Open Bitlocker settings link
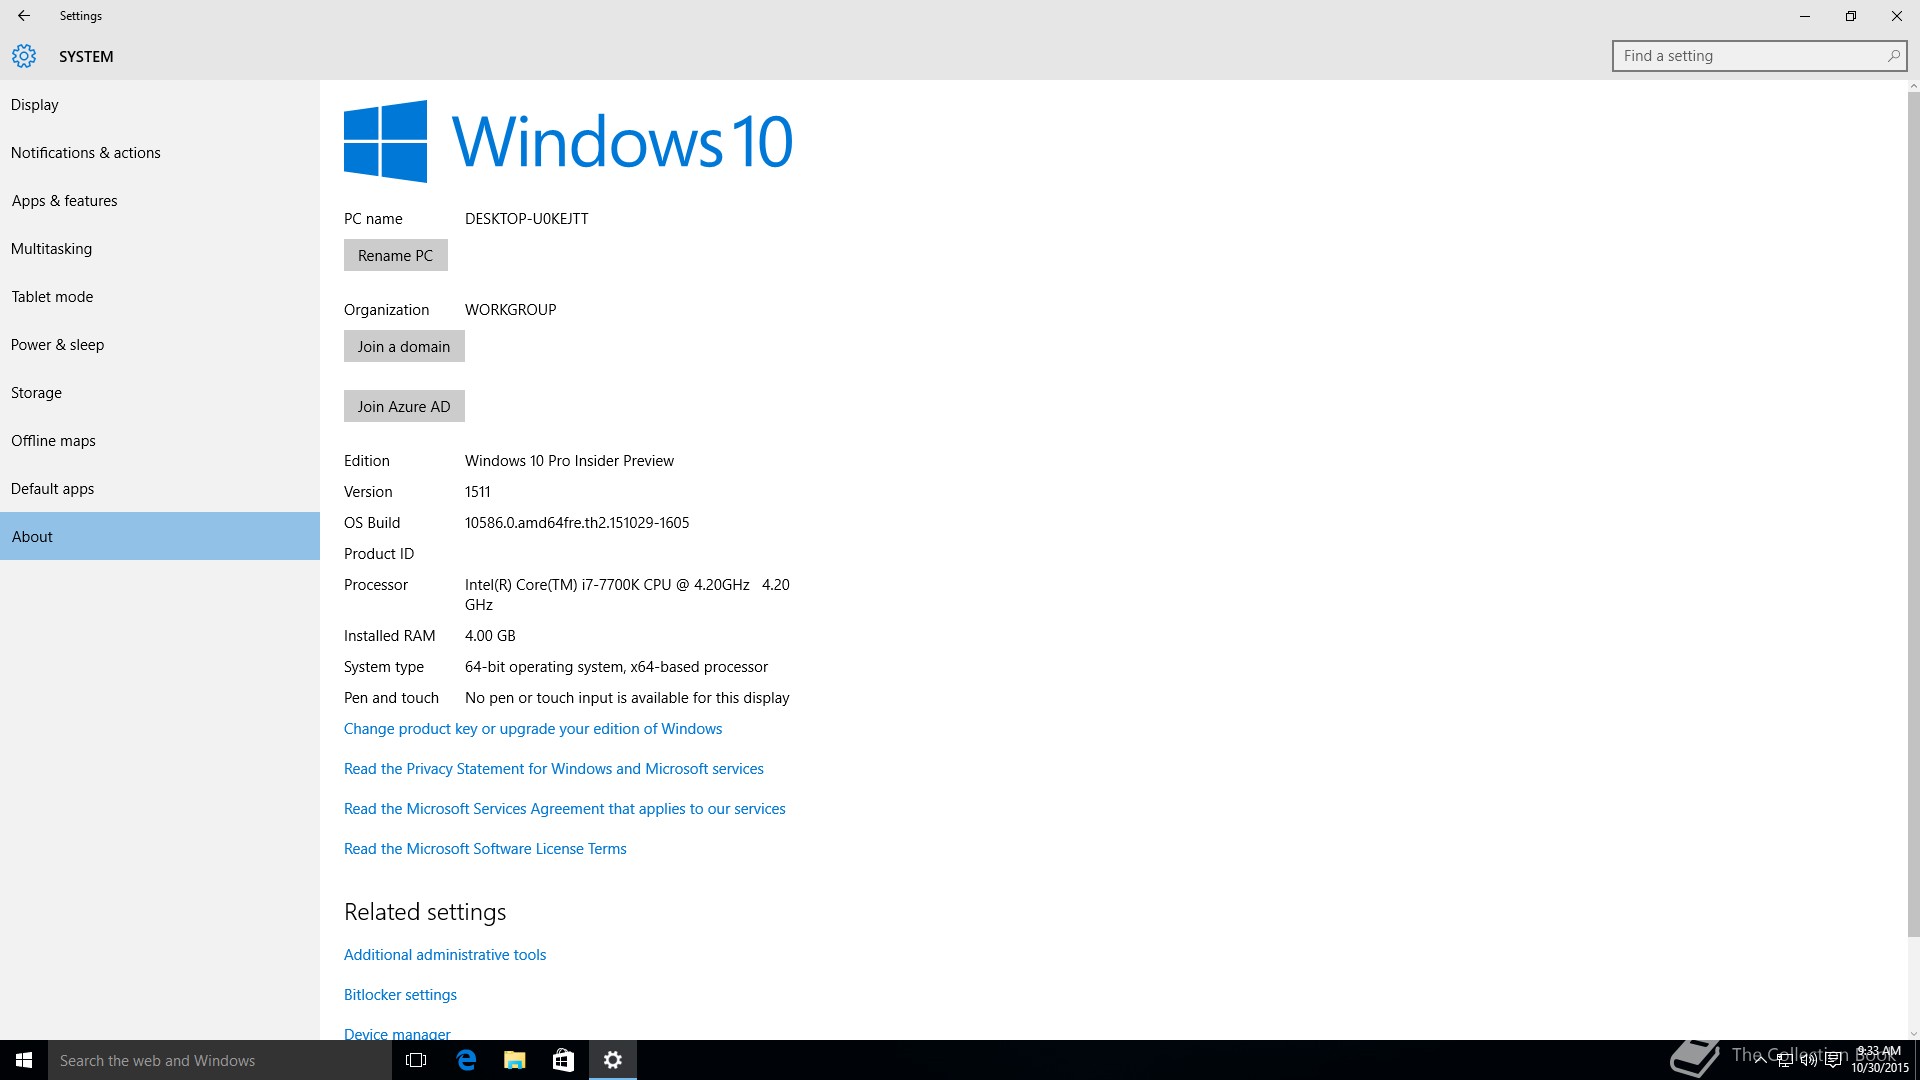Screen dimensions: 1920x1080 point(400,995)
